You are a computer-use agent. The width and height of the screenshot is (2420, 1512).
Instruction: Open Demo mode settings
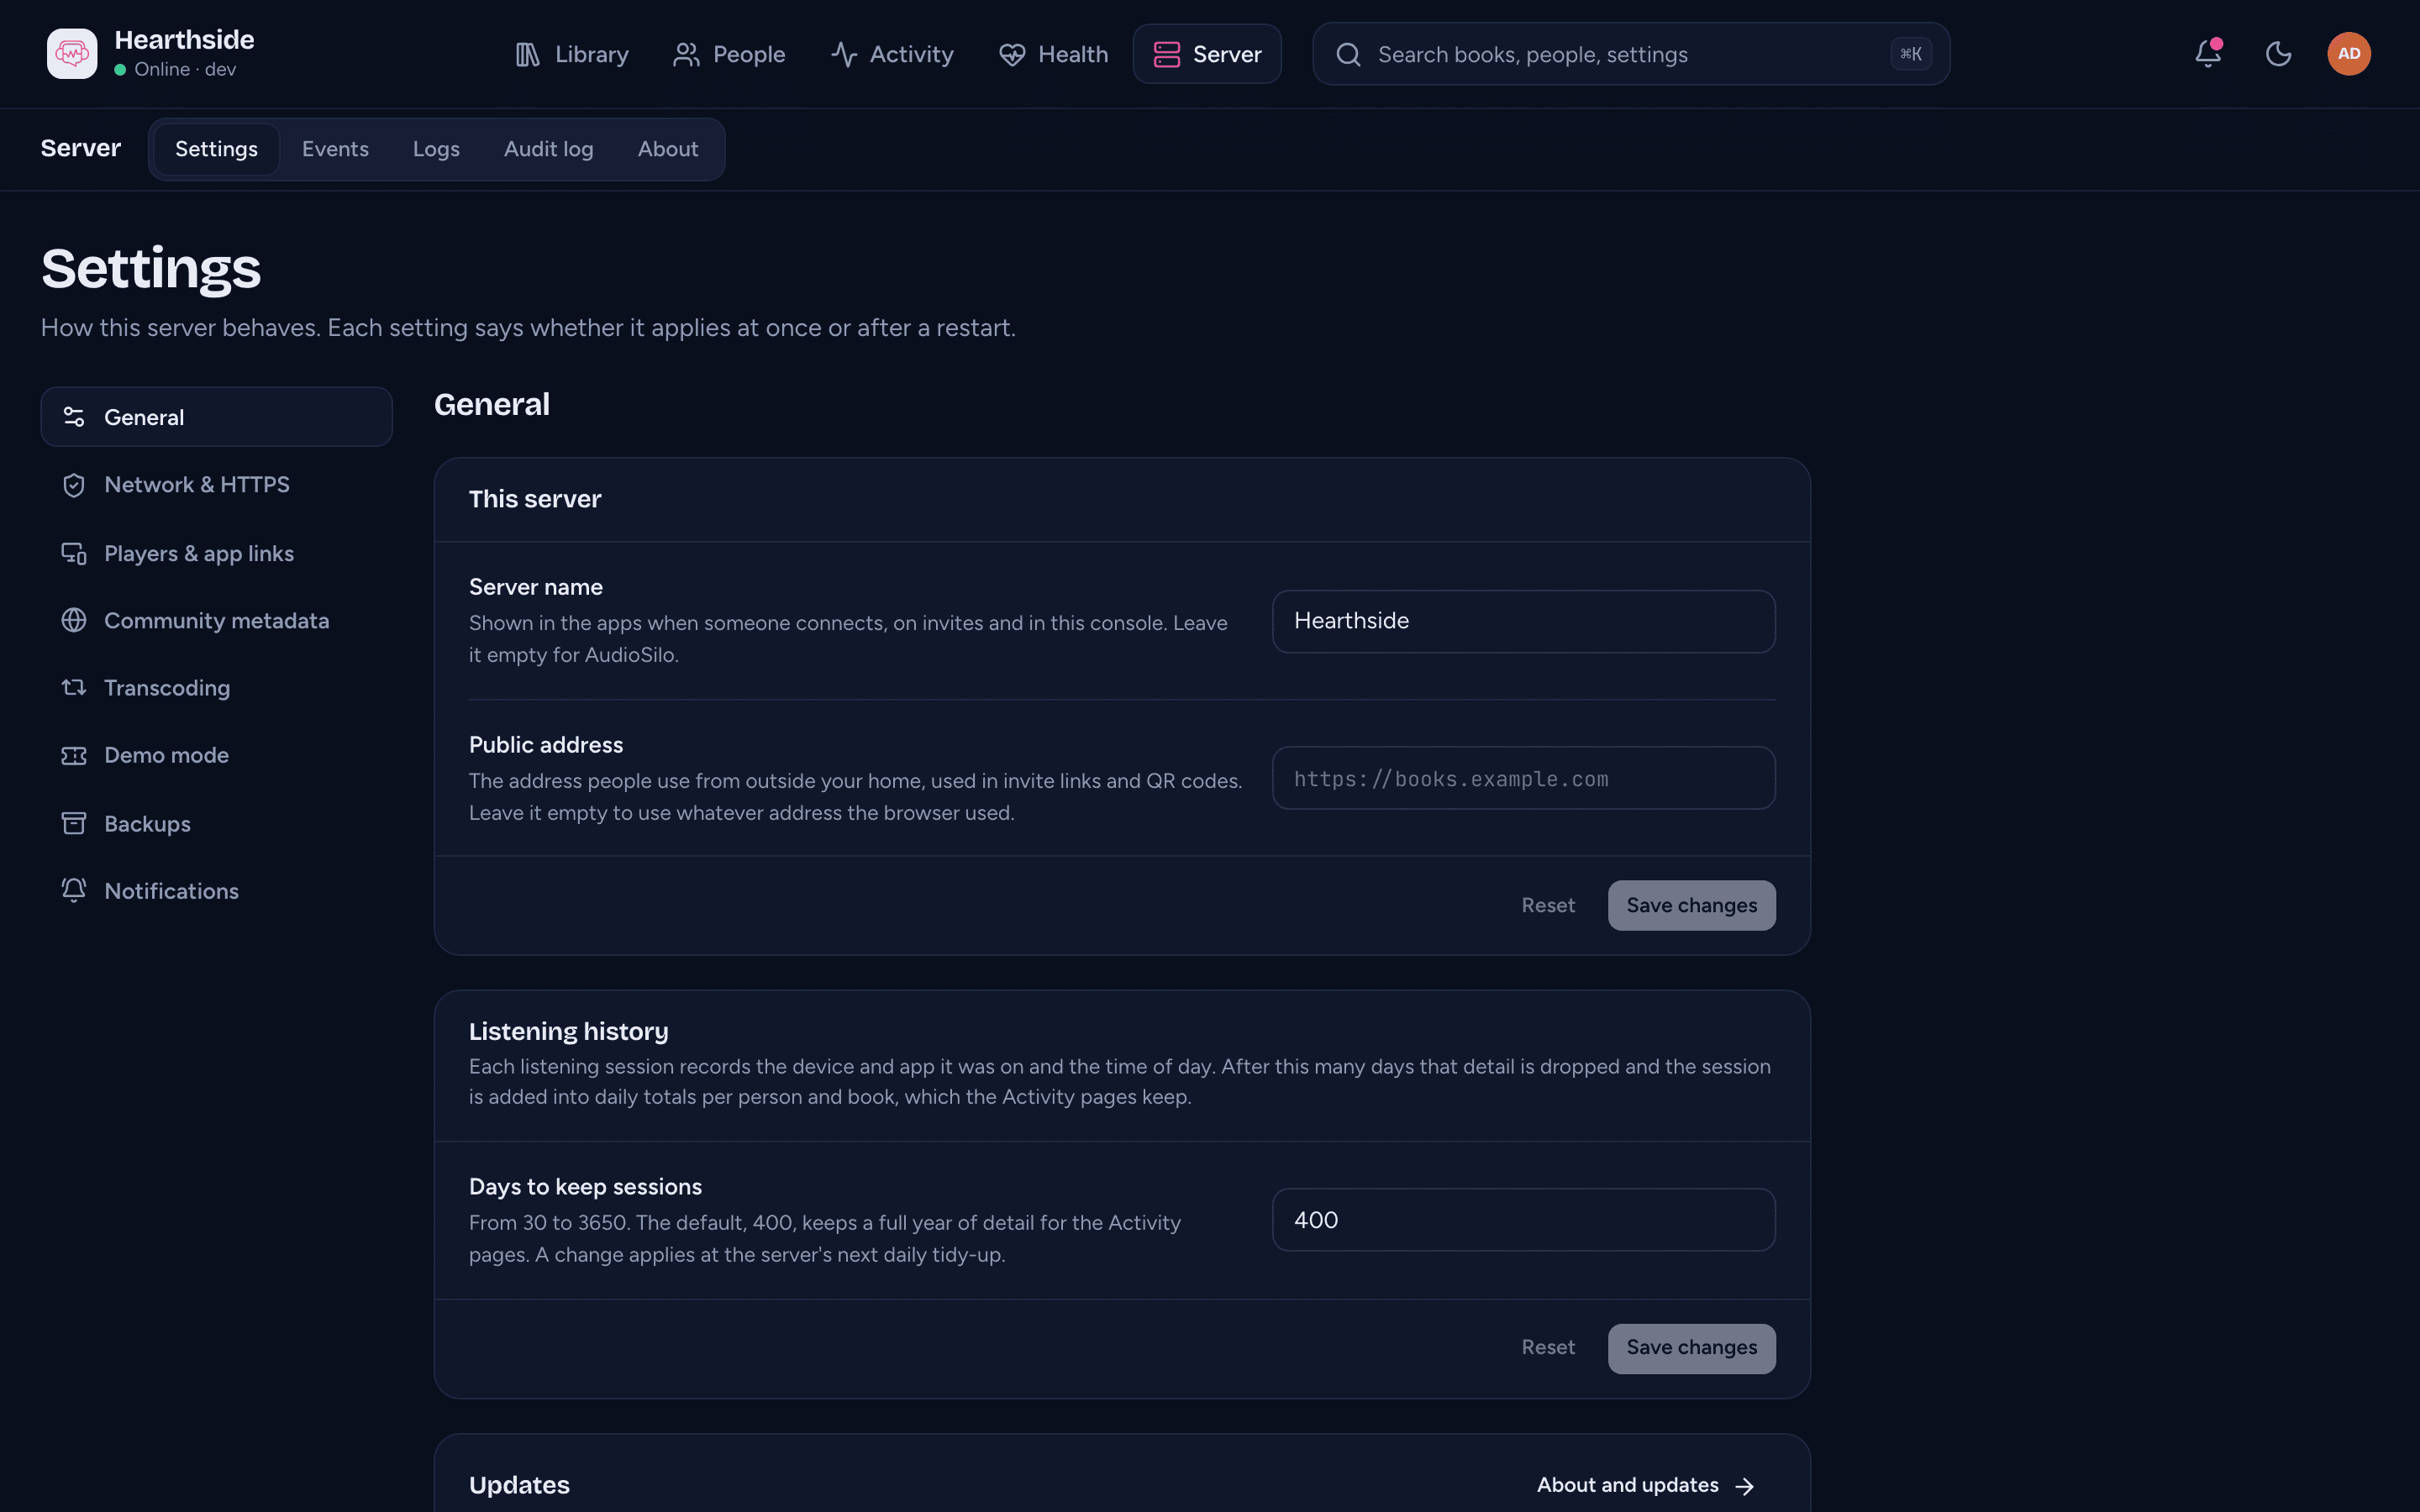[x=216, y=755]
